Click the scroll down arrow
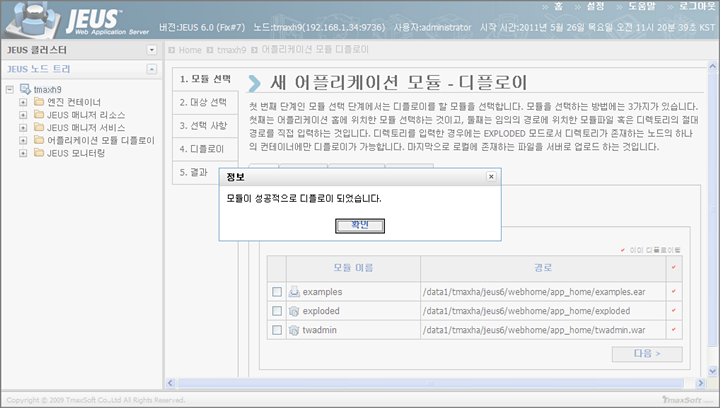The height and width of the screenshot is (408, 720). pos(712,370)
